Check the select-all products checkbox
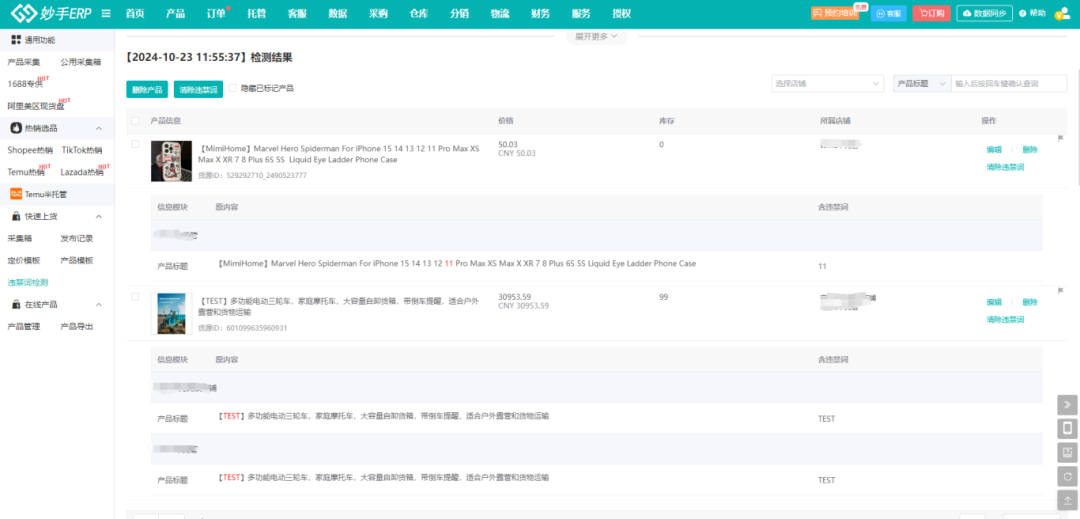1080x519 pixels. click(135, 120)
